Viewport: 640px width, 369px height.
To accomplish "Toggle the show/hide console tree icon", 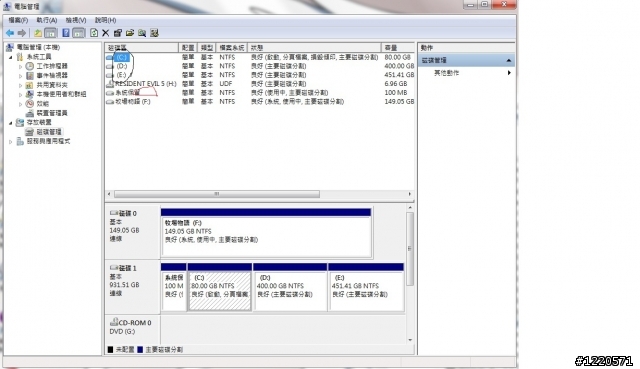I will click(51, 33).
